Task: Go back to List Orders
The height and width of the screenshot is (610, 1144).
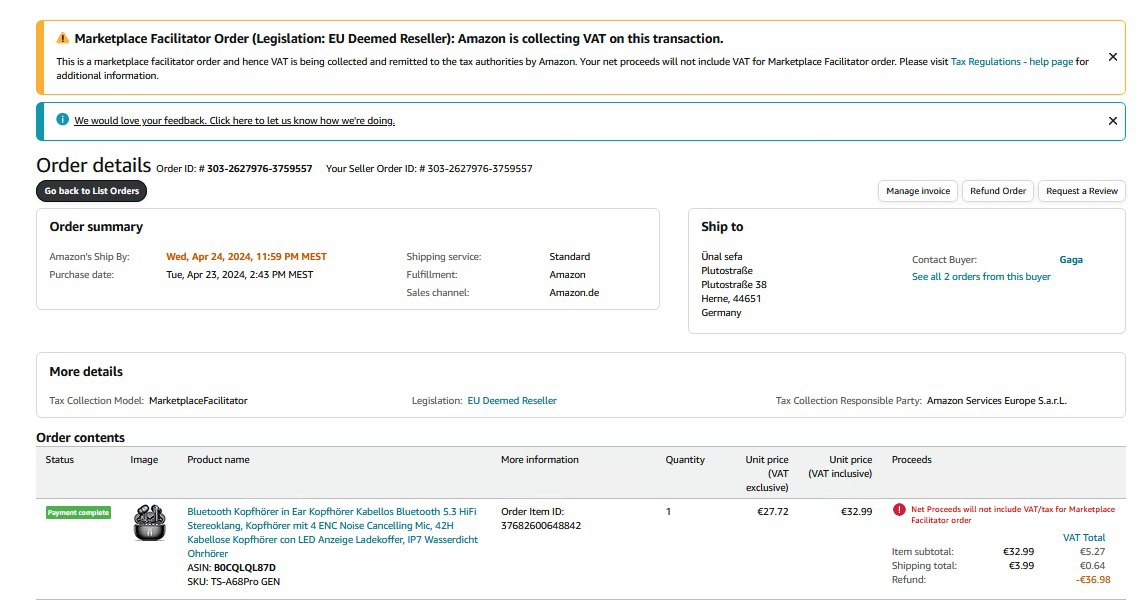Action: pyautogui.click(x=92, y=191)
